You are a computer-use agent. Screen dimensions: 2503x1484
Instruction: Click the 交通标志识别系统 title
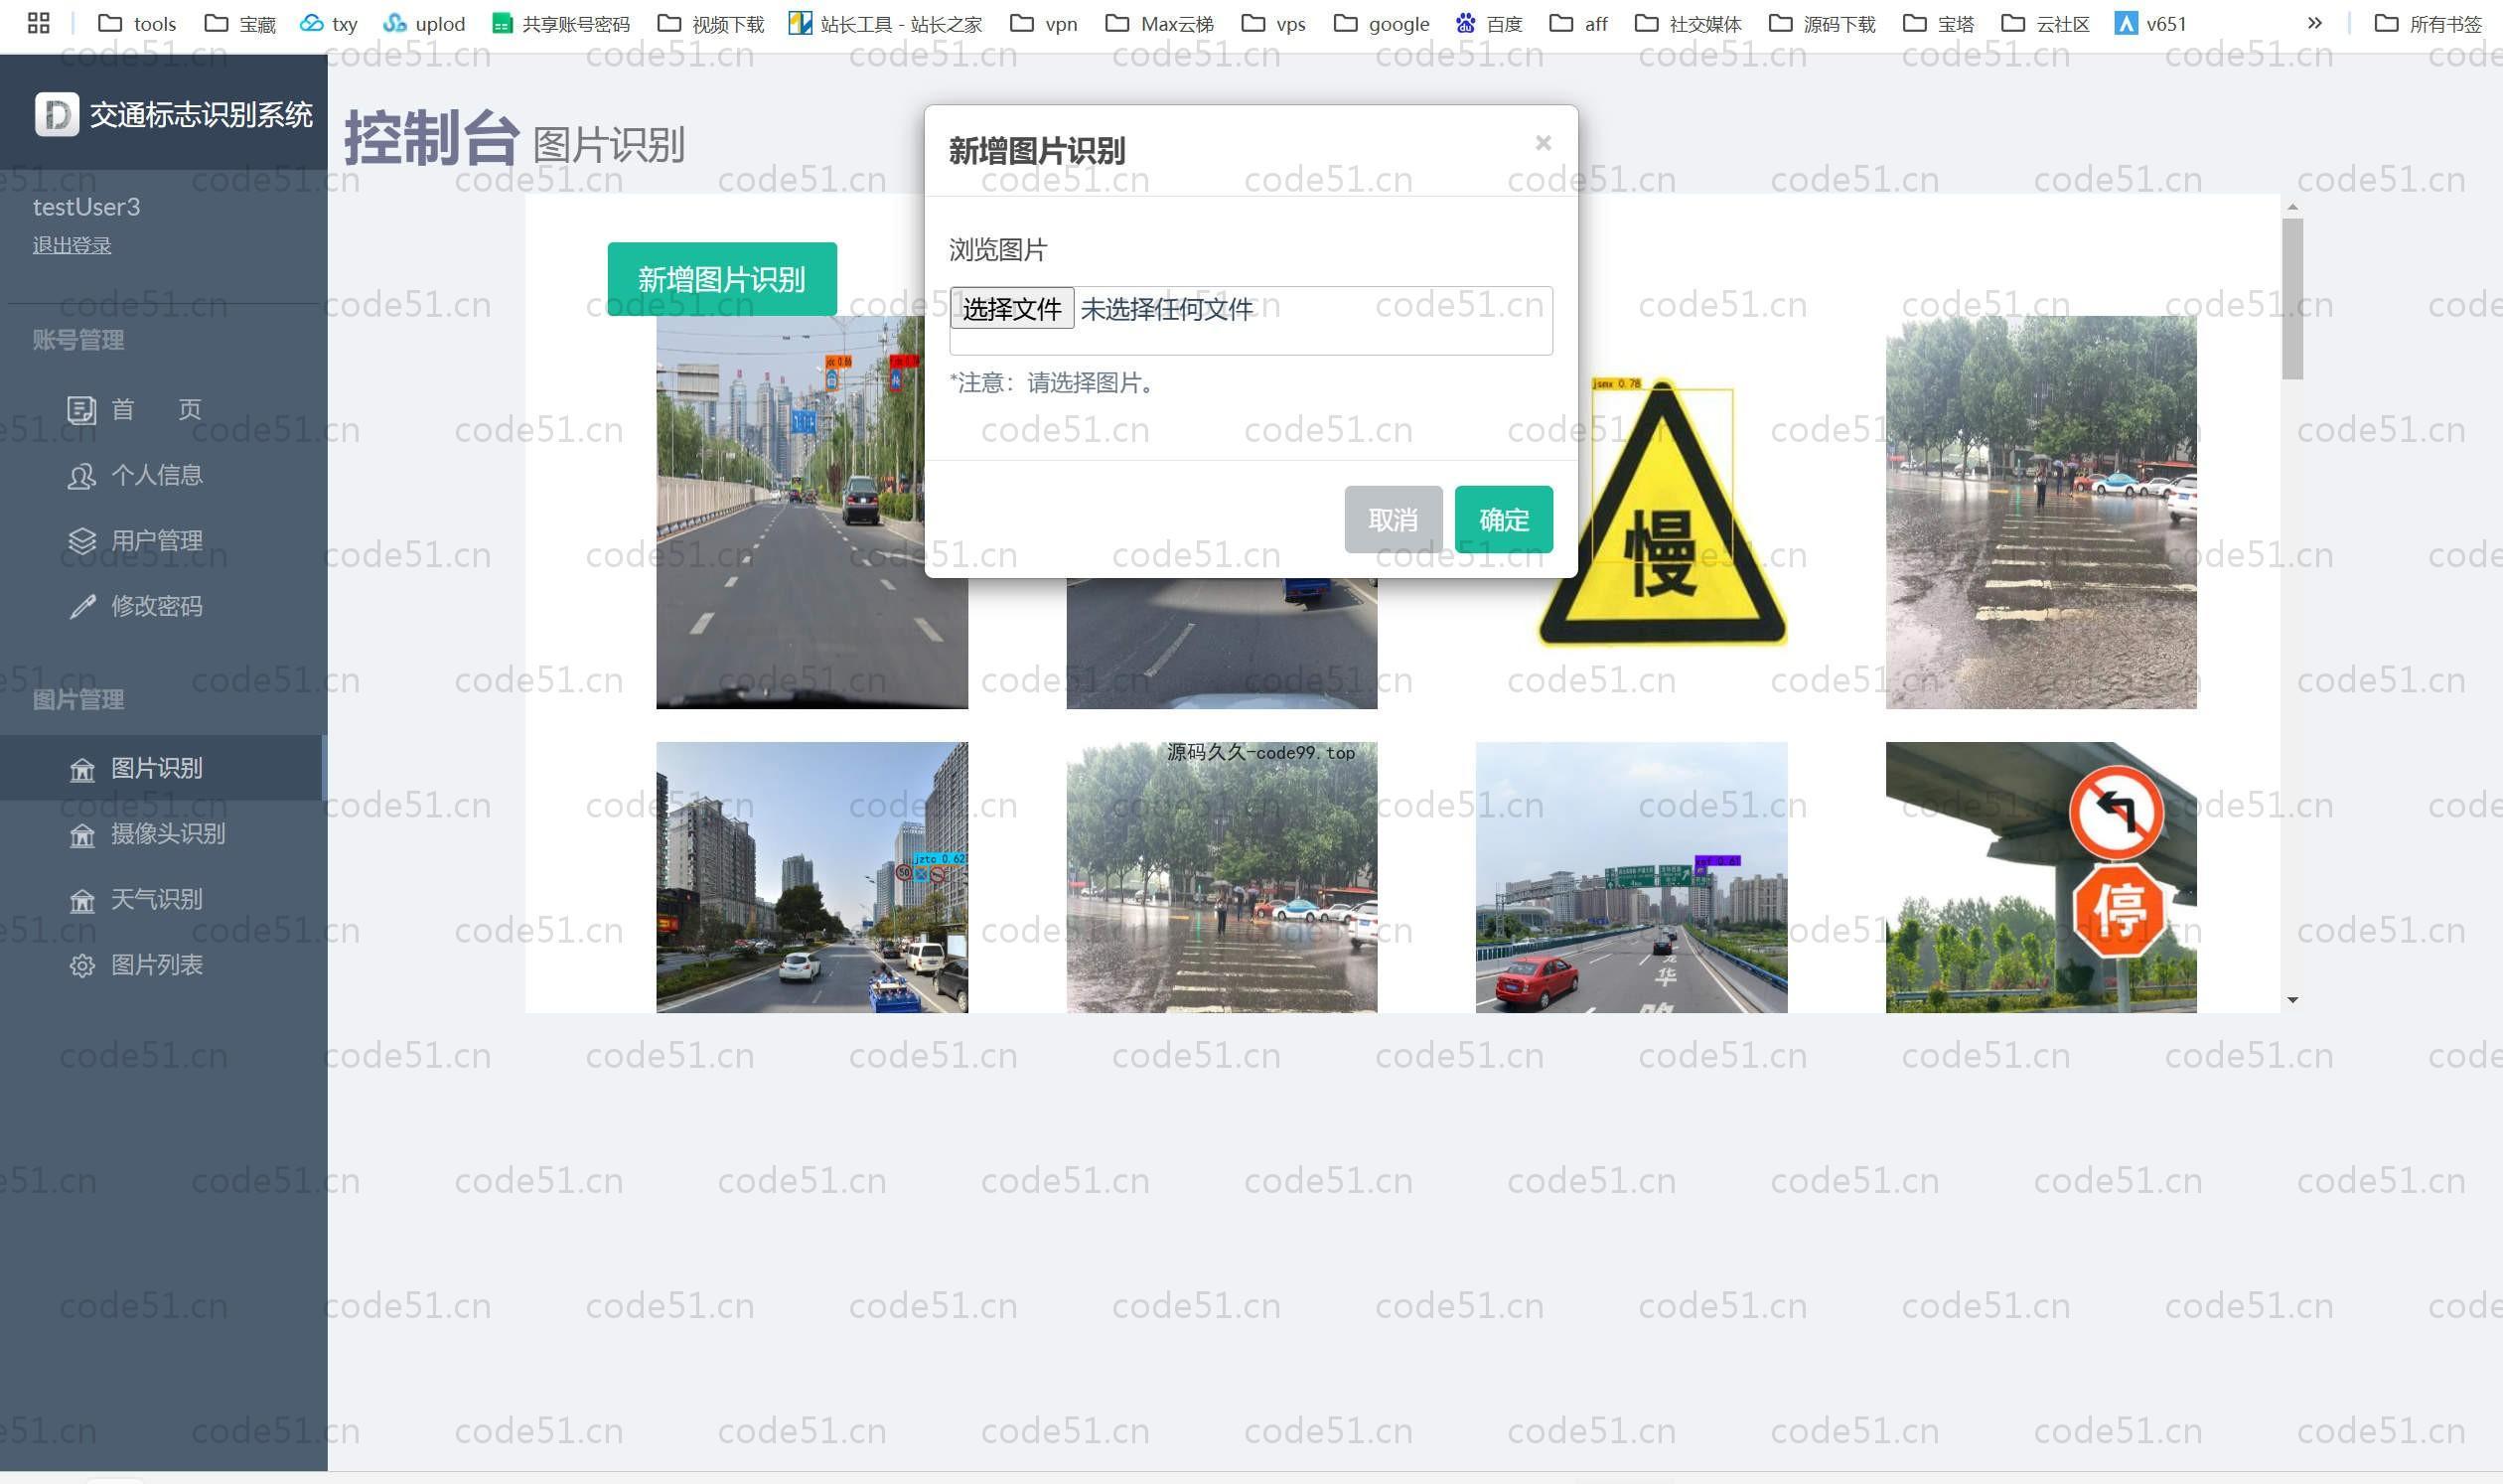click(x=201, y=115)
